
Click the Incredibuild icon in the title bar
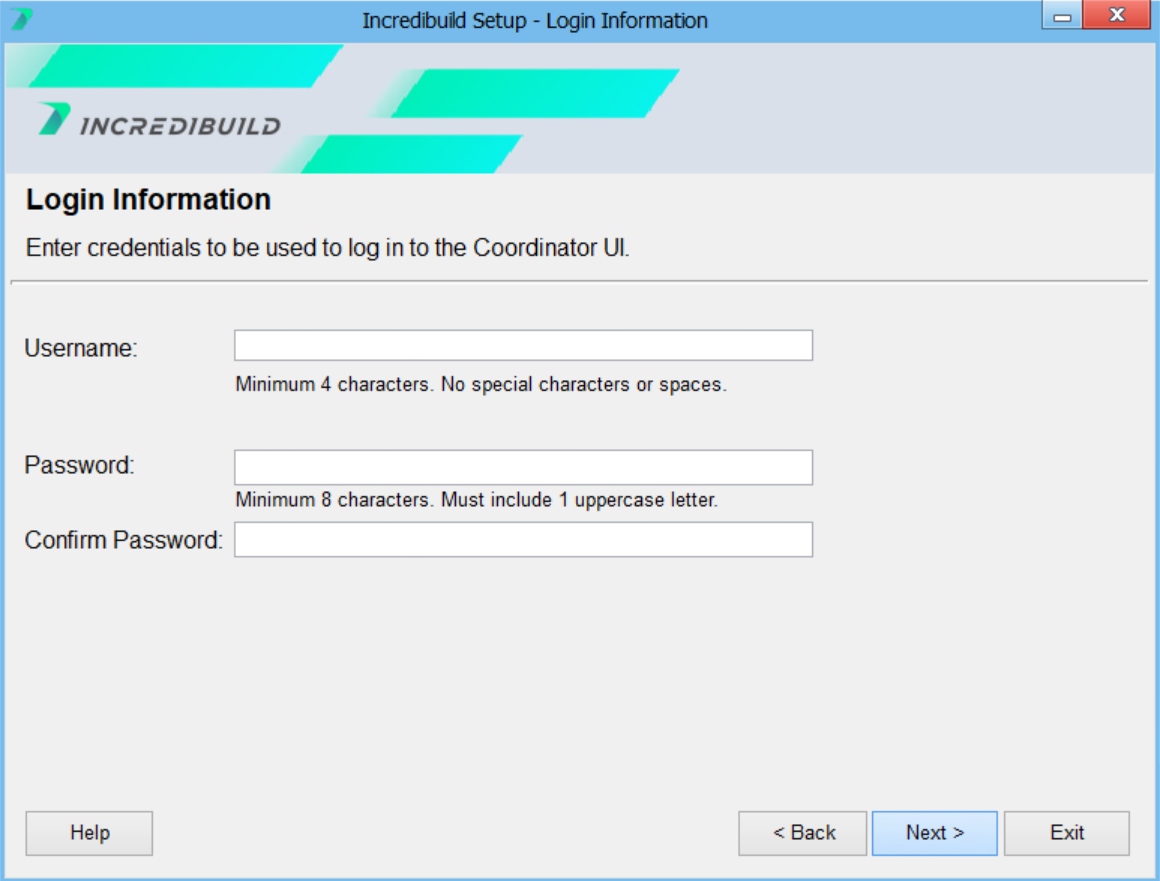(21, 19)
